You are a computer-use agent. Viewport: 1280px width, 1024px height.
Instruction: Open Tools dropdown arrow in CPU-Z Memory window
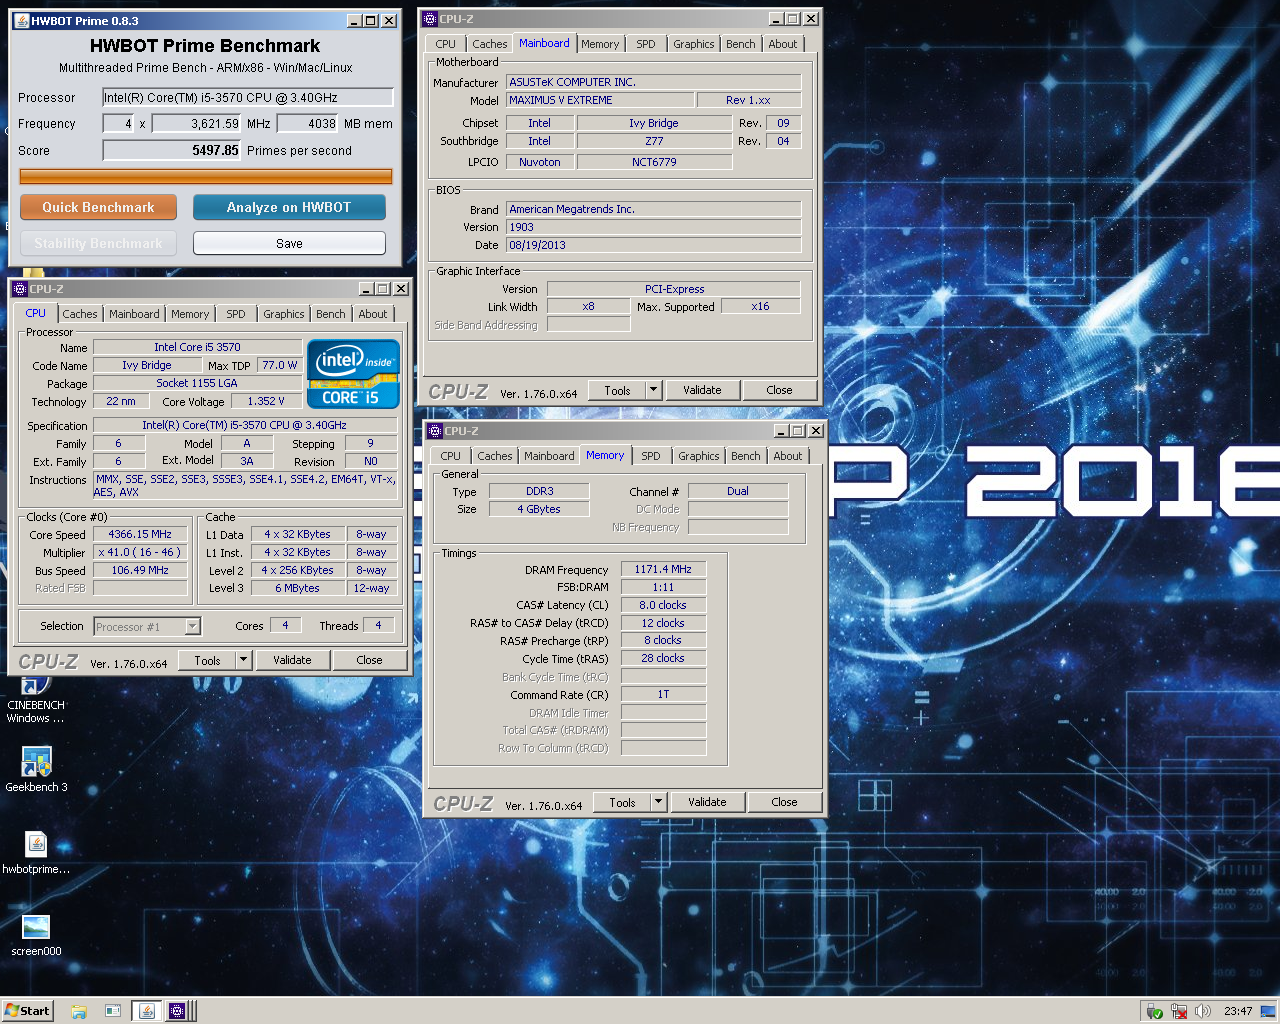click(x=658, y=802)
